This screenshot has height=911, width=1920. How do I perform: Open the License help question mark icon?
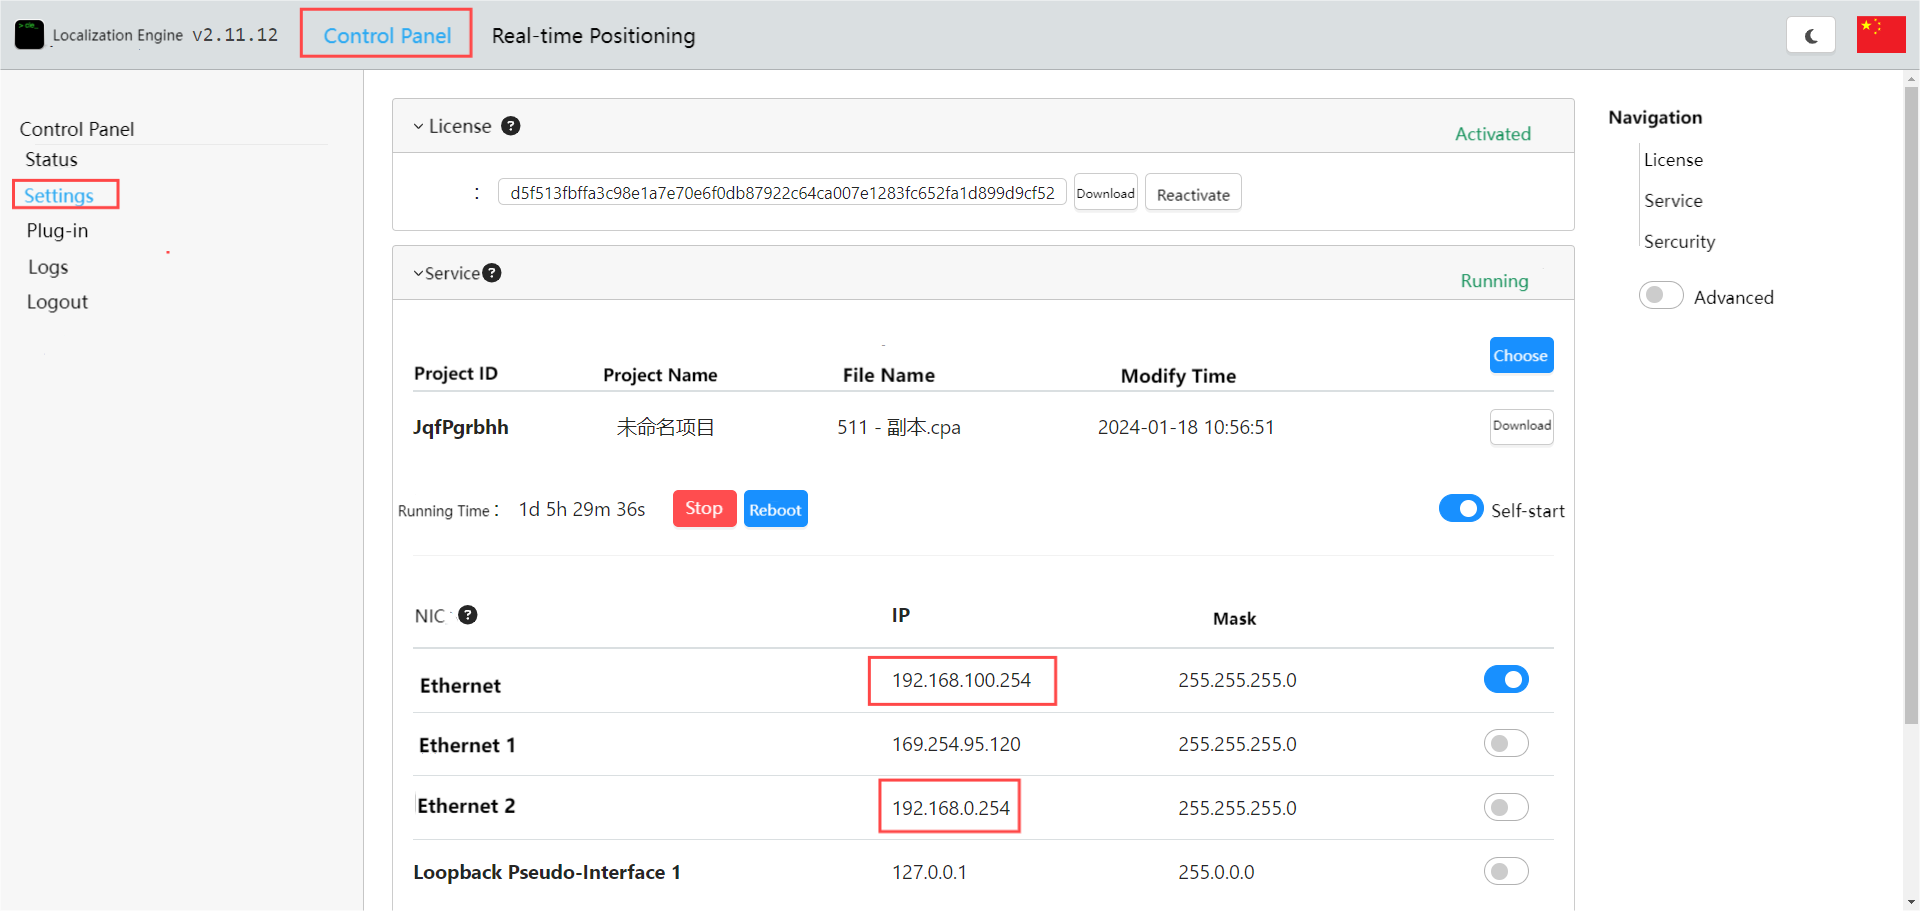pos(510,126)
